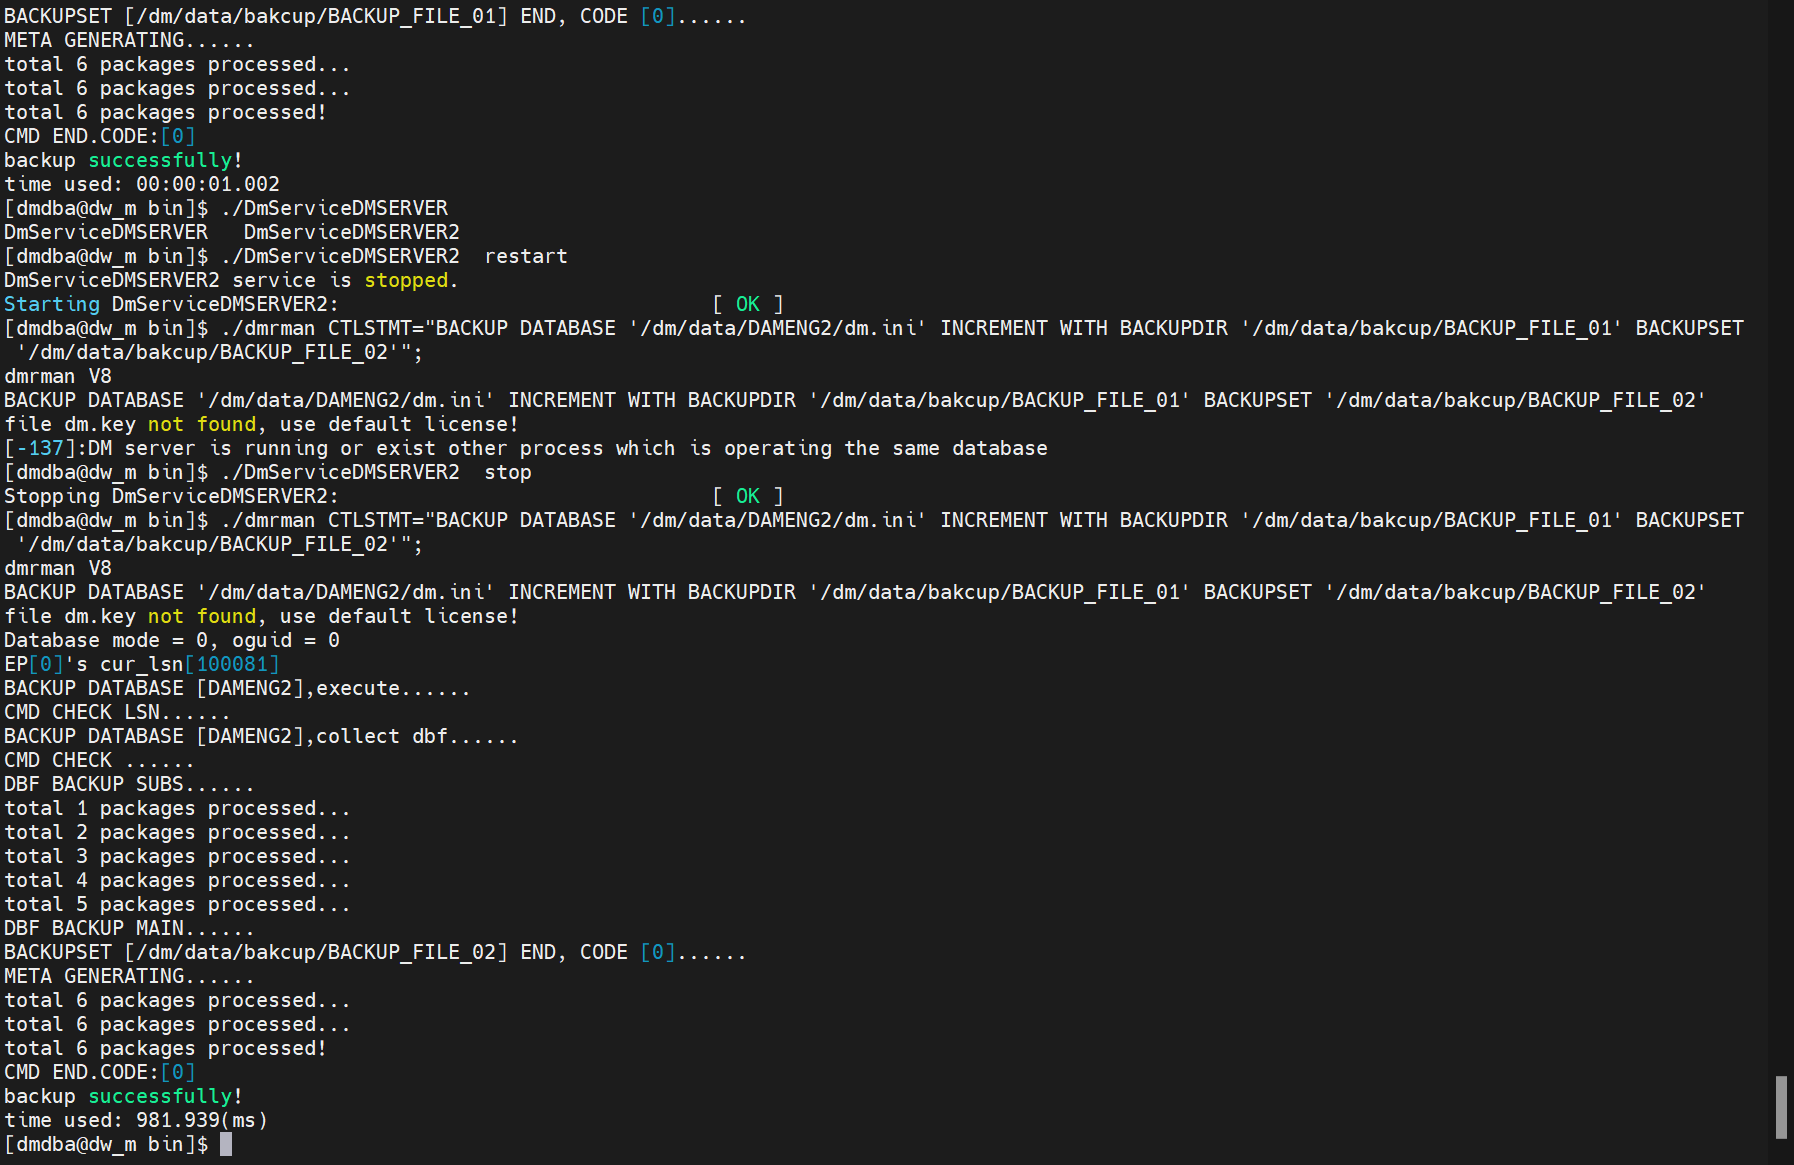Image resolution: width=1794 pixels, height=1165 pixels.
Task: Click the word 'stopped' in service status line
Action: (406, 280)
